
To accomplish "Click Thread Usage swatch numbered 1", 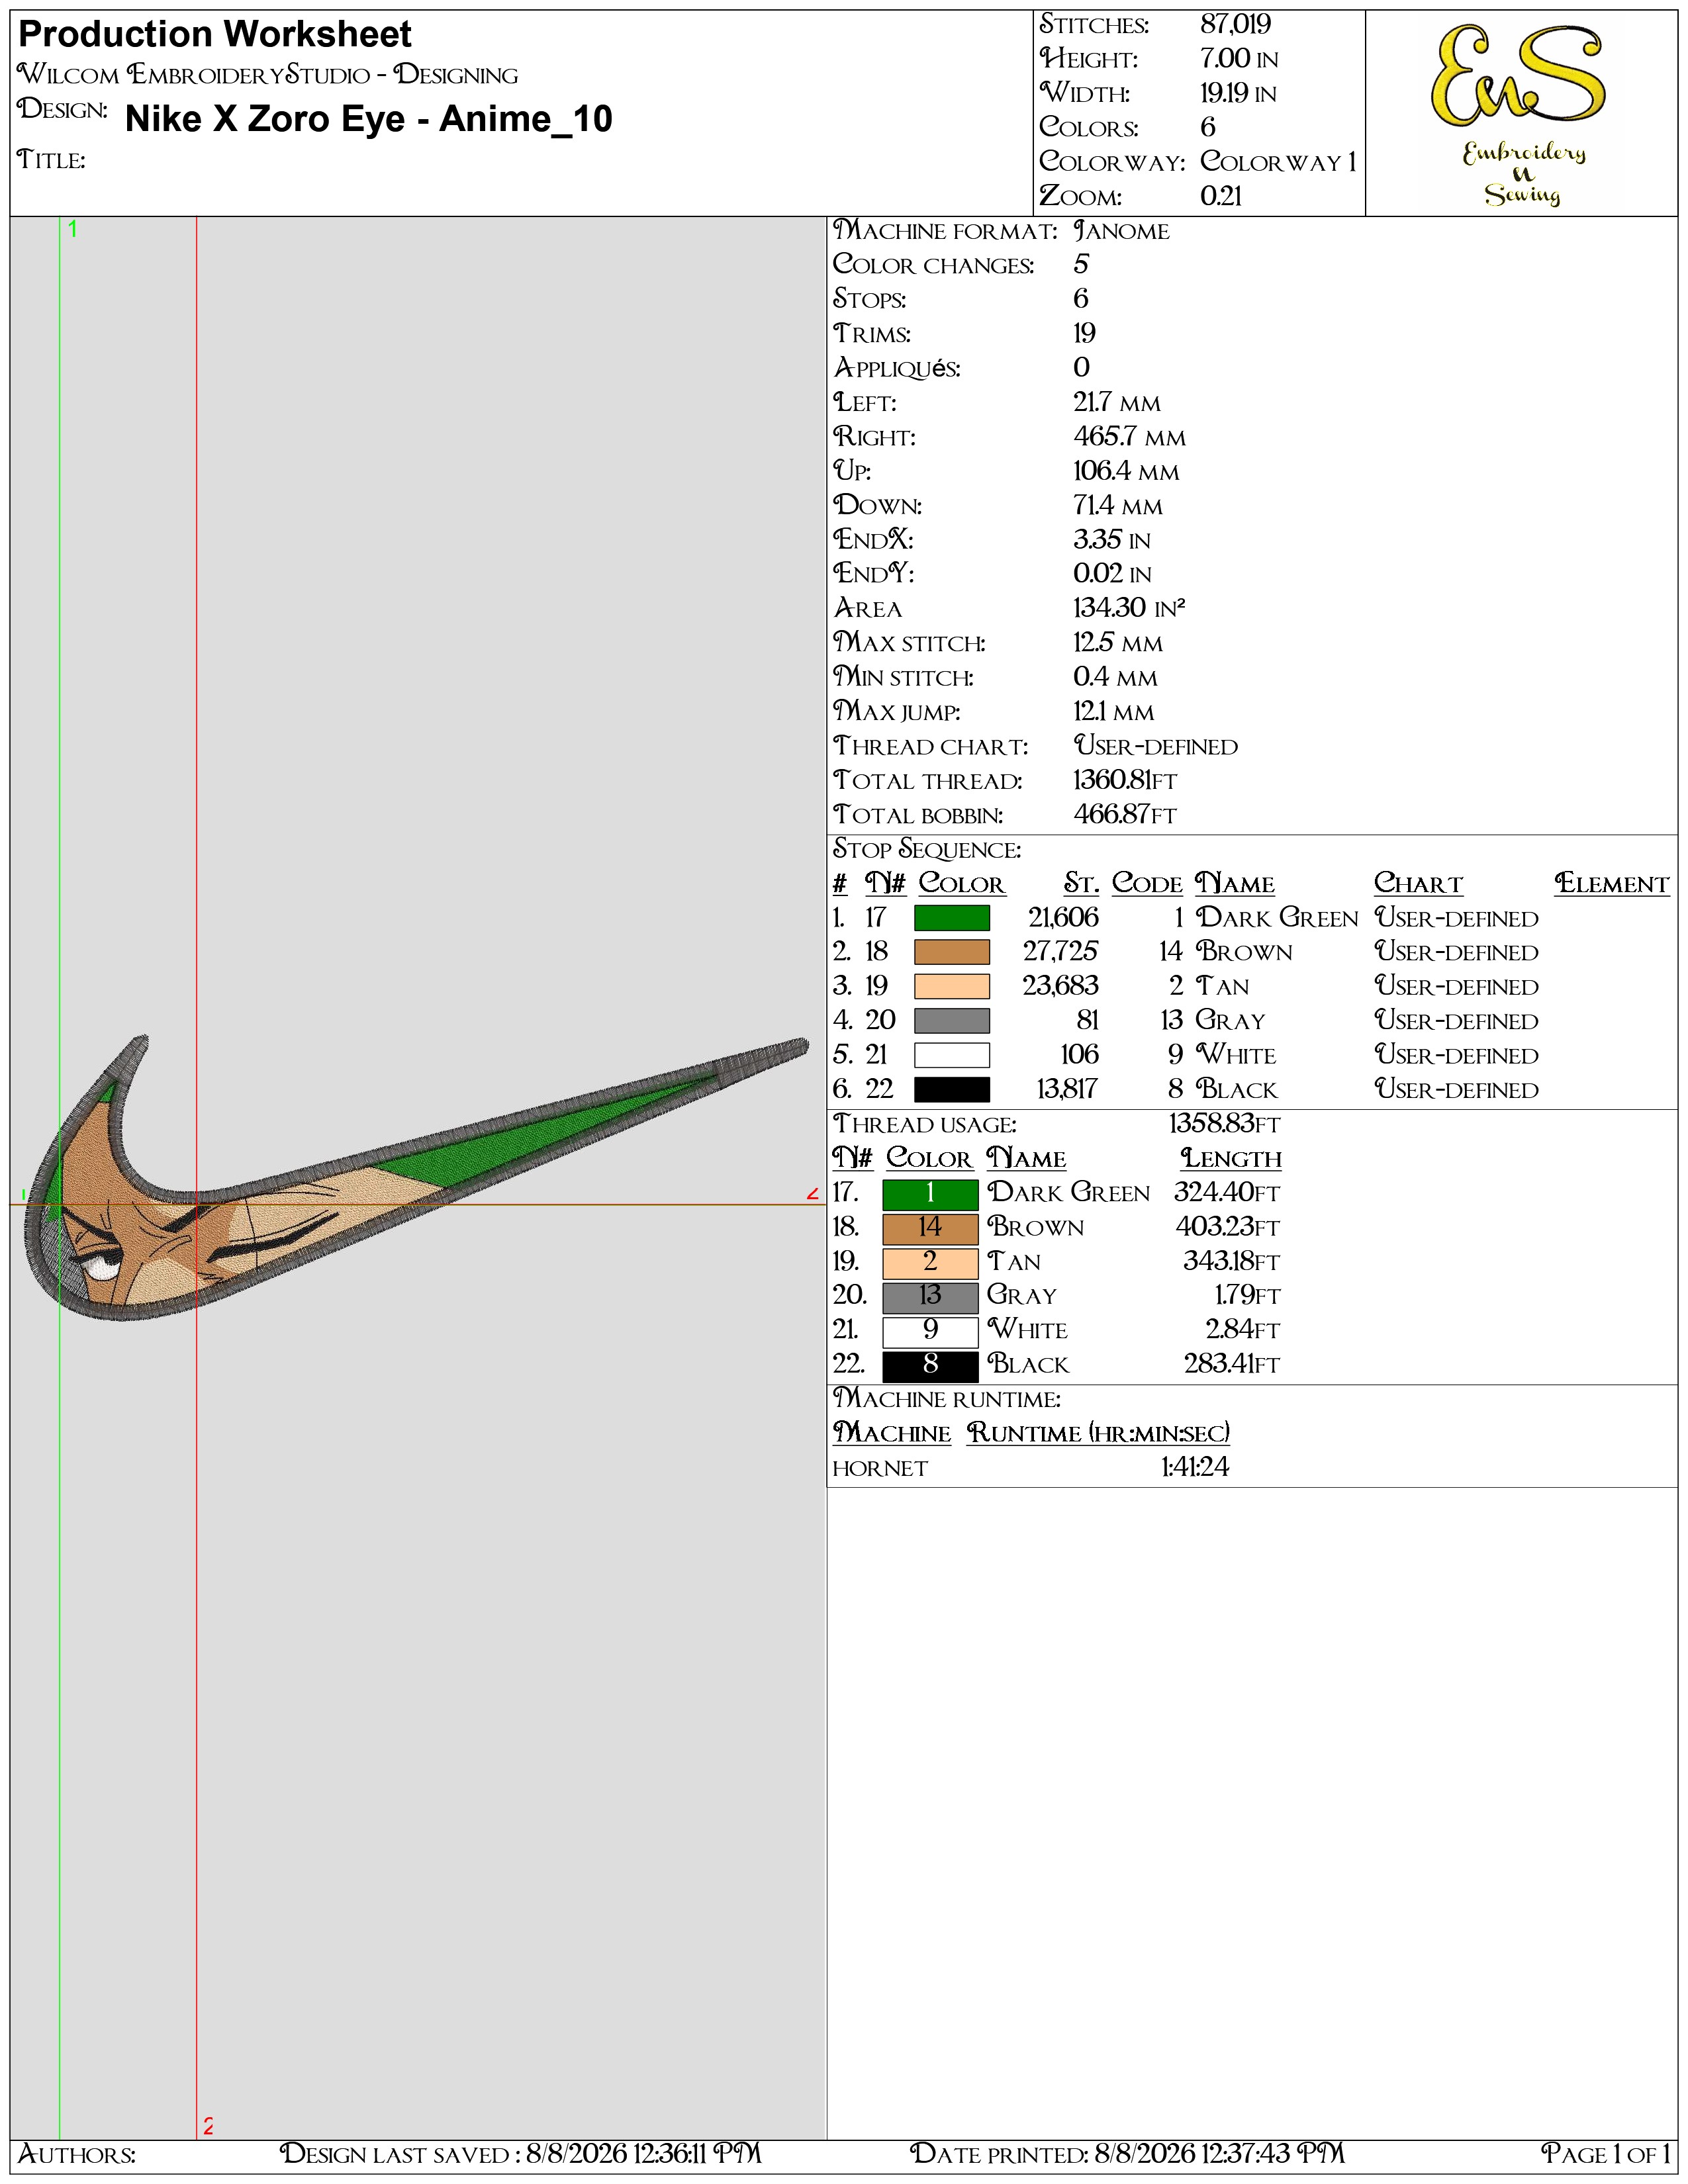I will point(930,1194).
